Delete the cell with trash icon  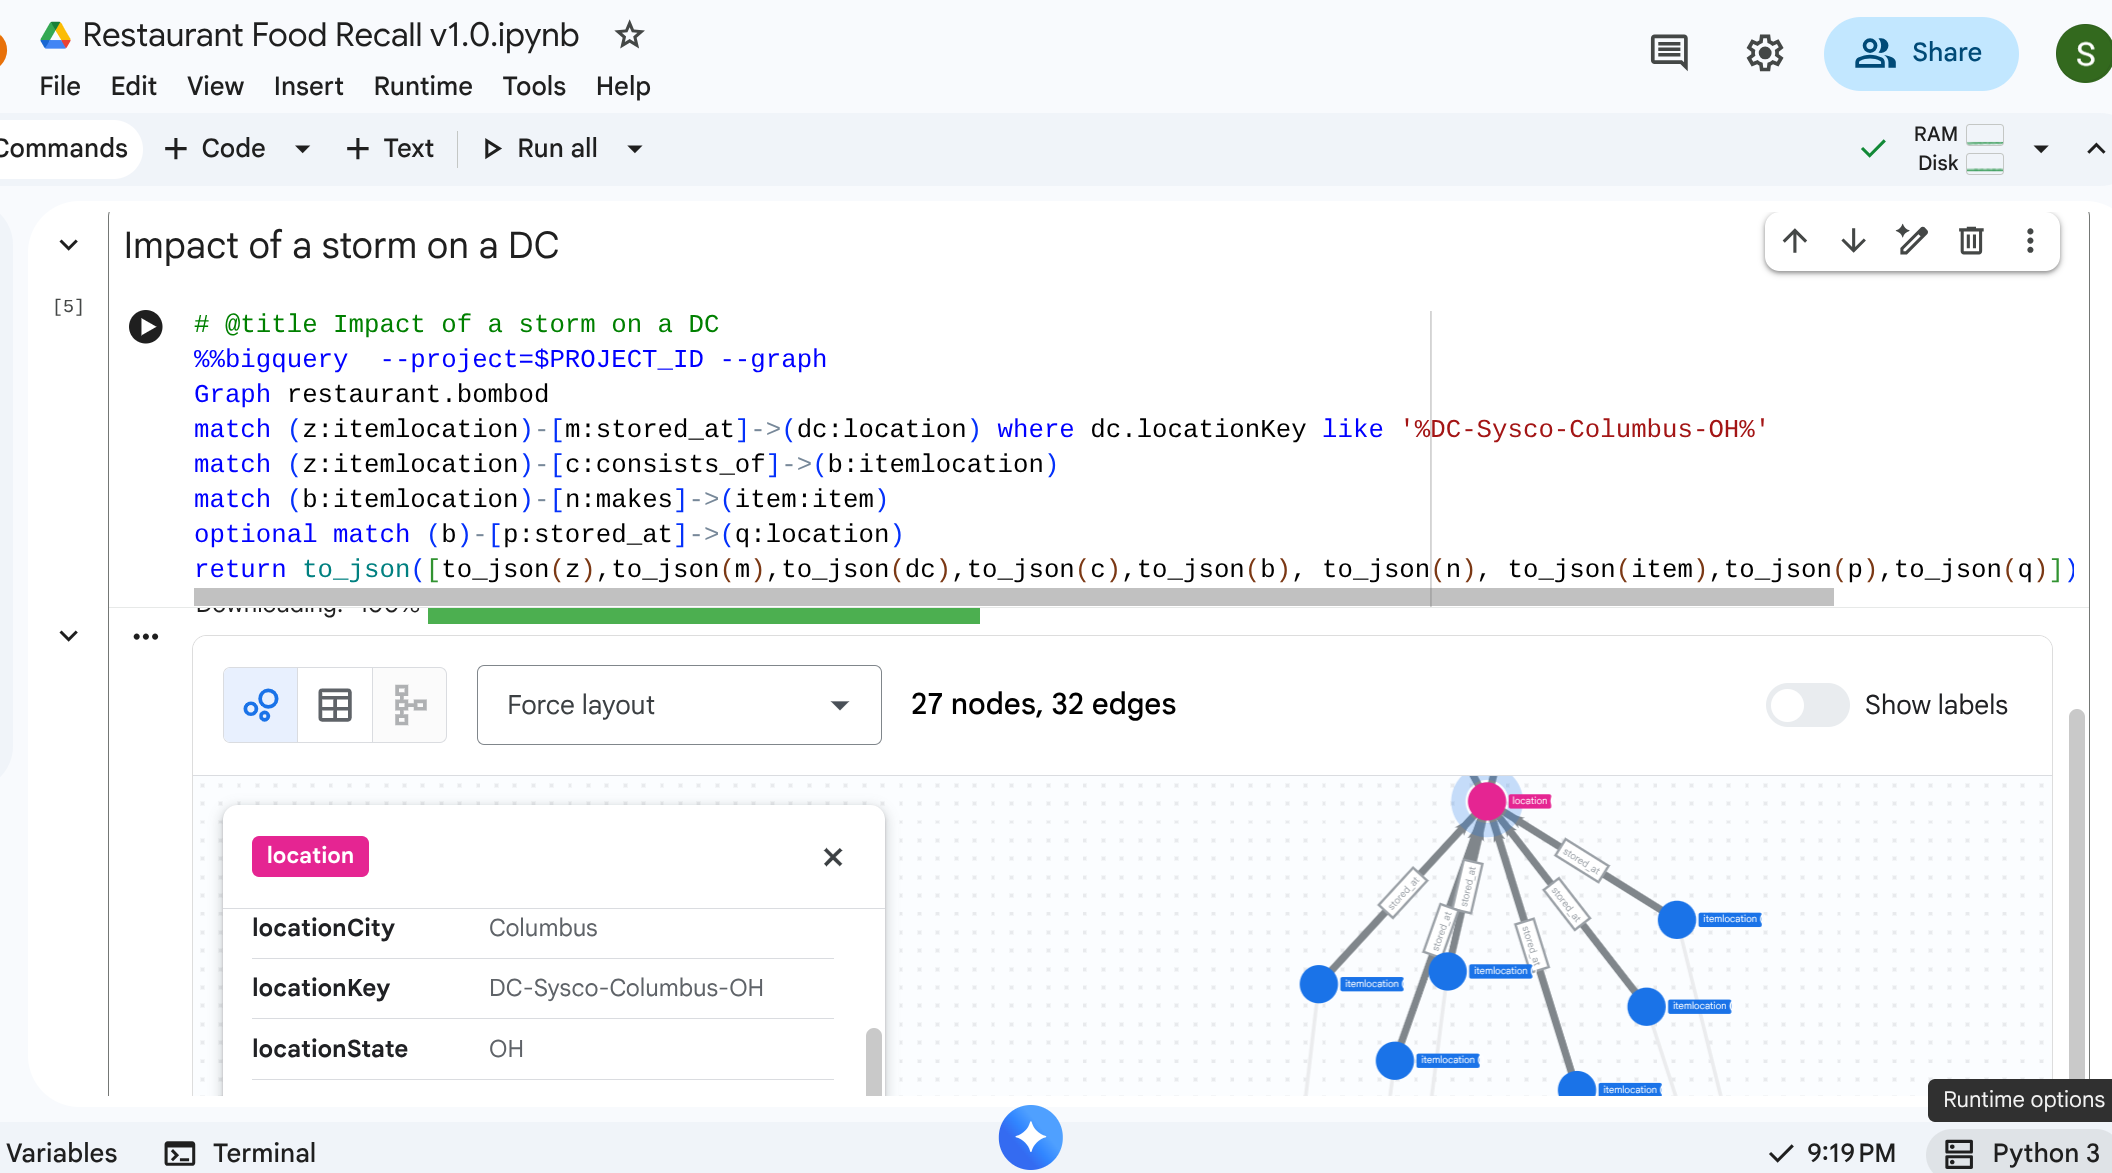pos(1971,241)
